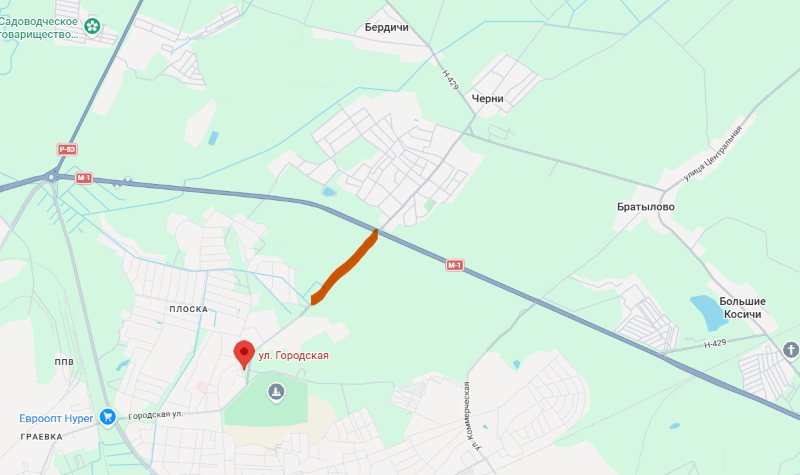Open the Евроопт Hyper place label

tap(56, 418)
